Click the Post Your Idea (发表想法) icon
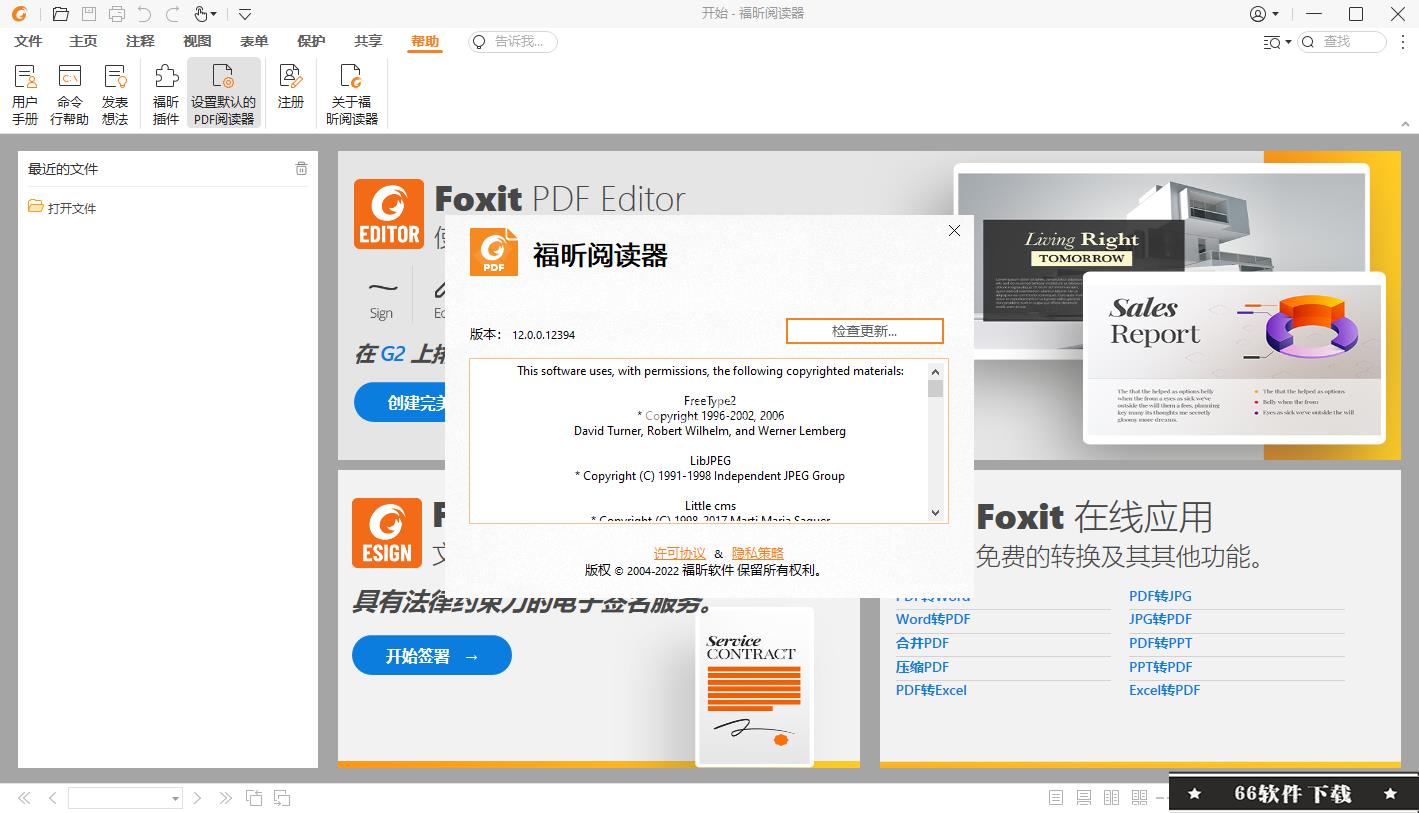This screenshot has width=1419, height=813. 115,93
